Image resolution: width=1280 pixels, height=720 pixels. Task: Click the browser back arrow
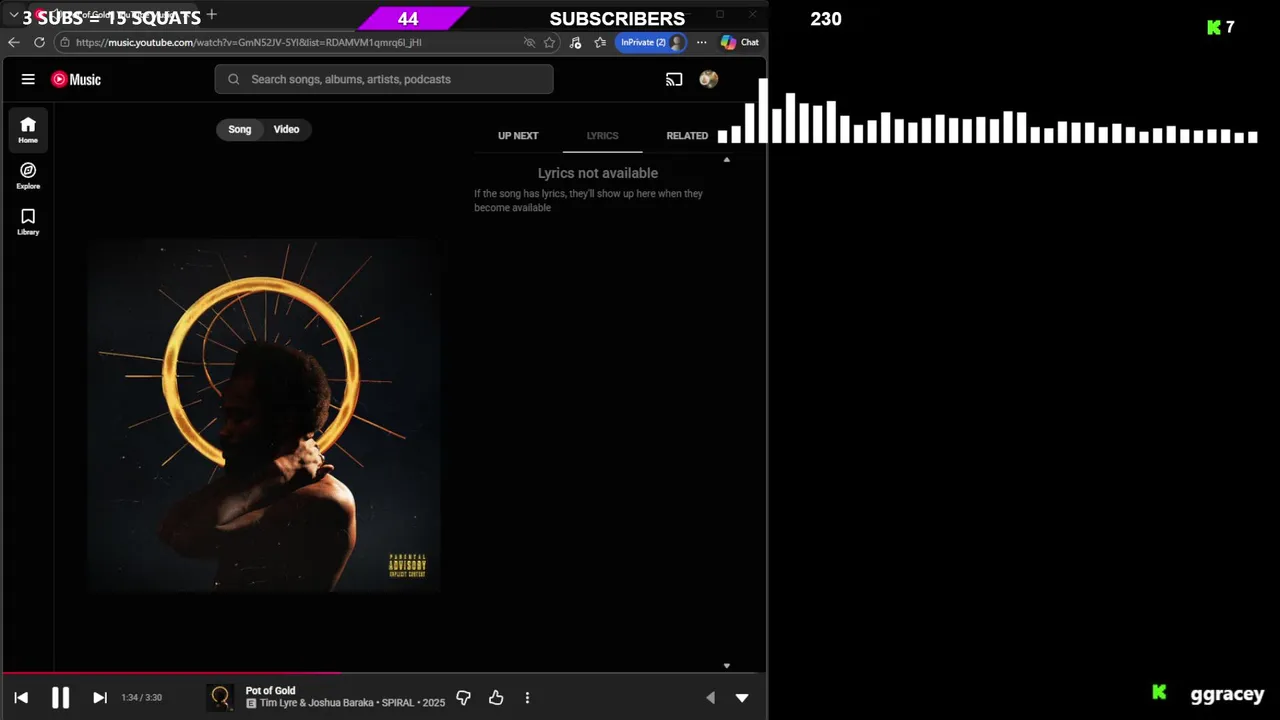[14, 42]
